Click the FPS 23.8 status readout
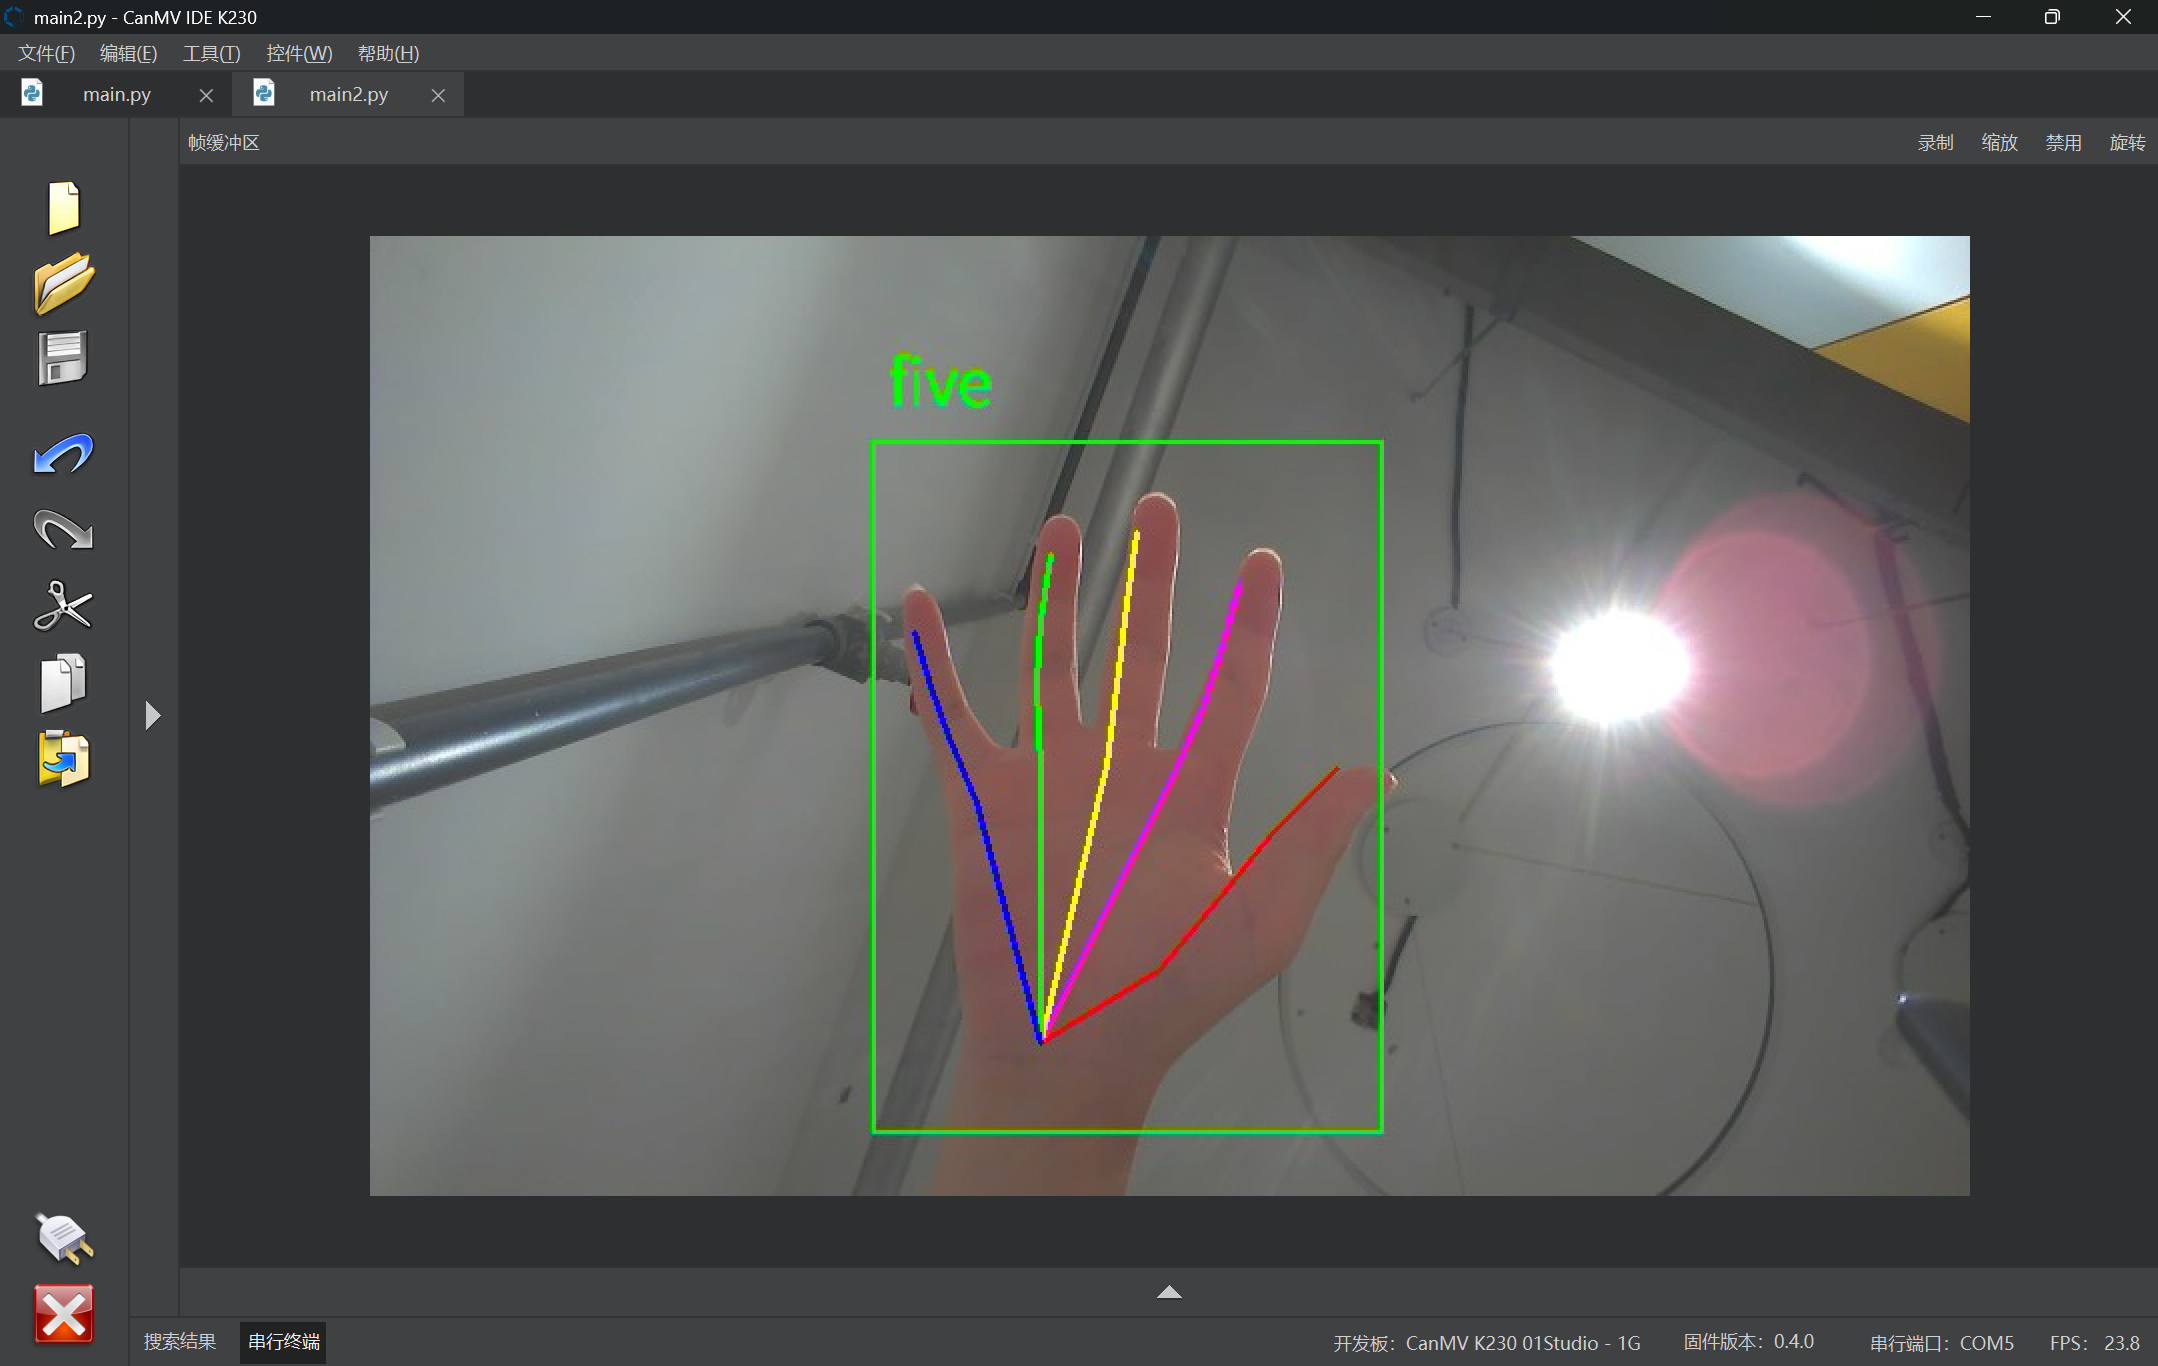2158x1366 pixels. pos(2095,1342)
